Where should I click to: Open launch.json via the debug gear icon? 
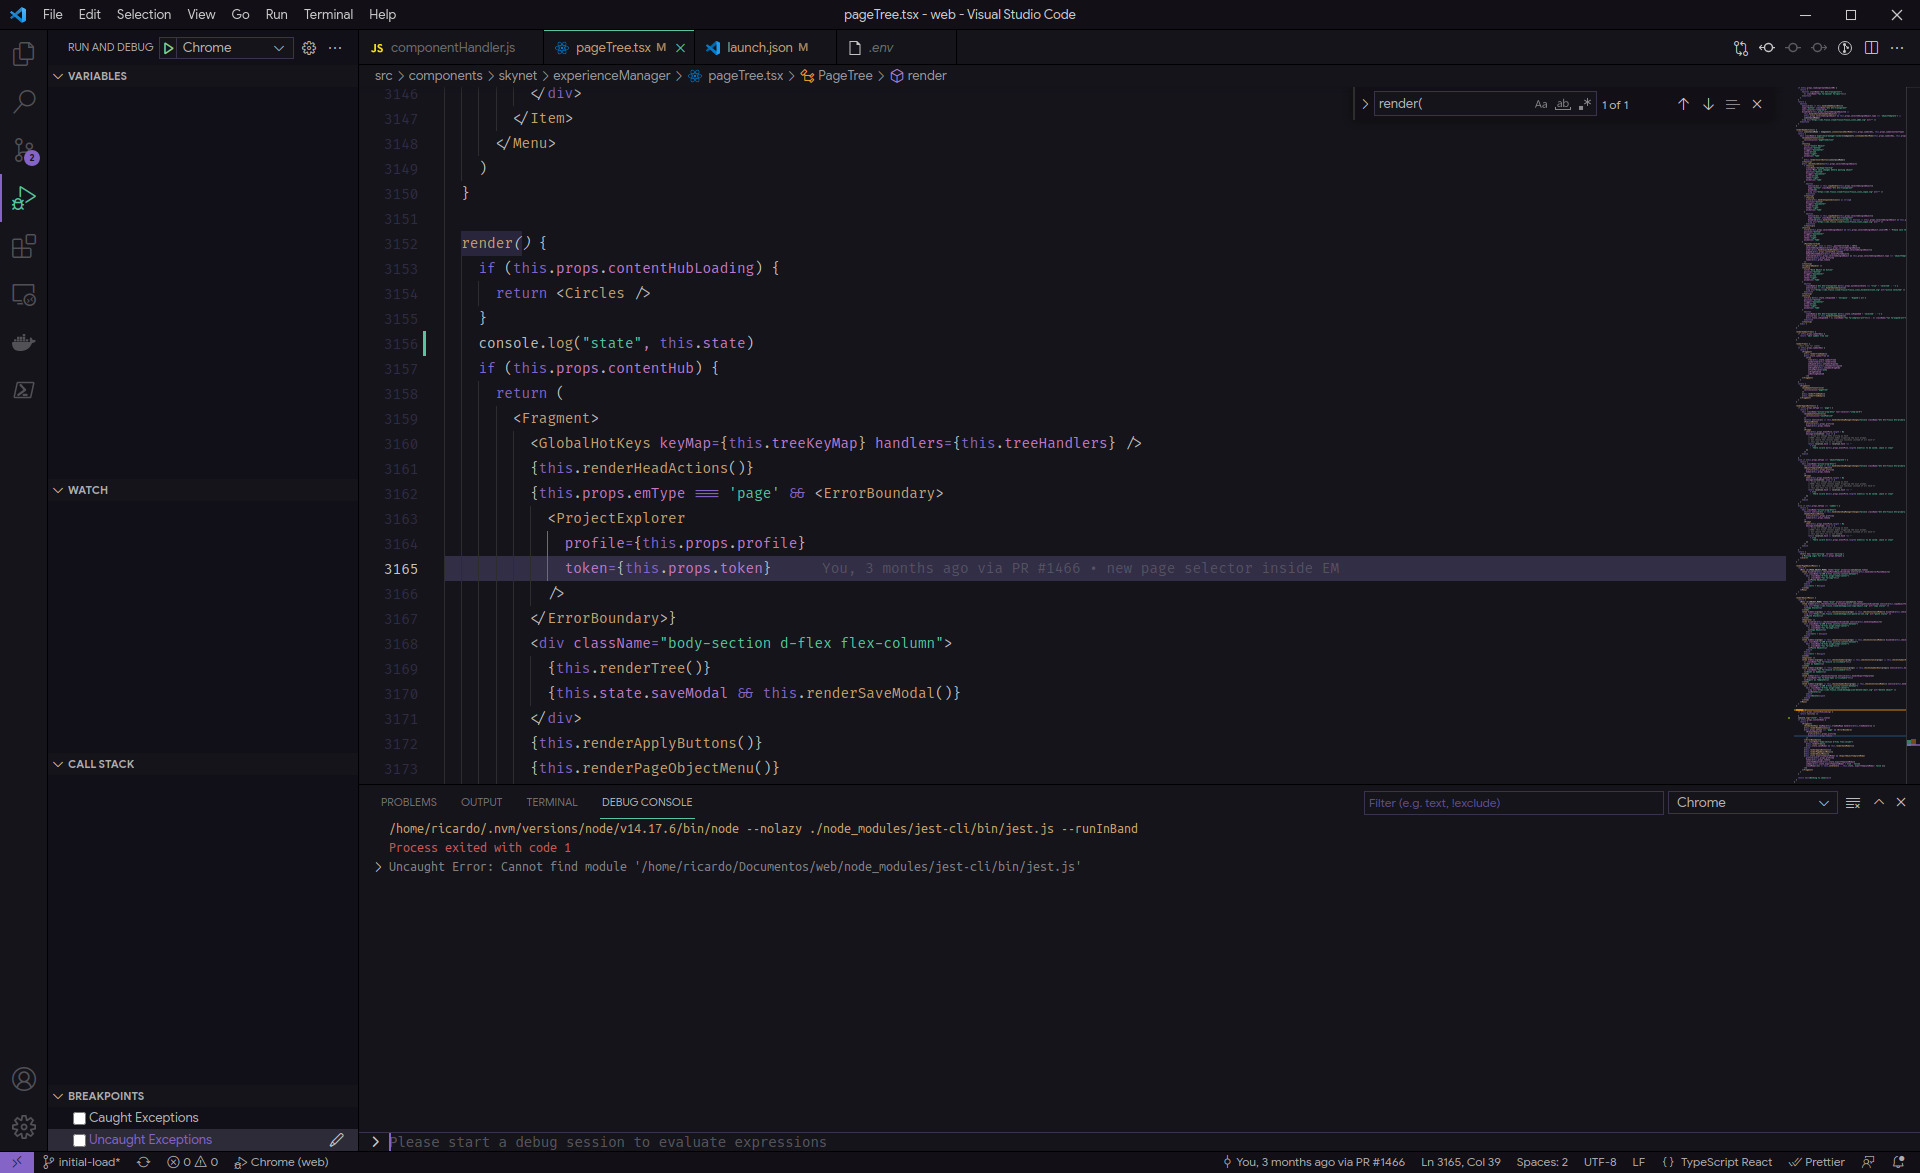coord(309,48)
